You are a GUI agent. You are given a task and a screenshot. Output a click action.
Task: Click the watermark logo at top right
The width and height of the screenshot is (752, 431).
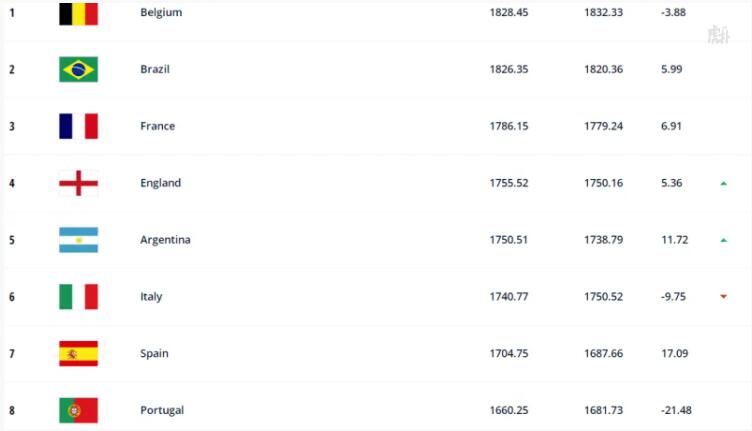click(x=718, y=35)
